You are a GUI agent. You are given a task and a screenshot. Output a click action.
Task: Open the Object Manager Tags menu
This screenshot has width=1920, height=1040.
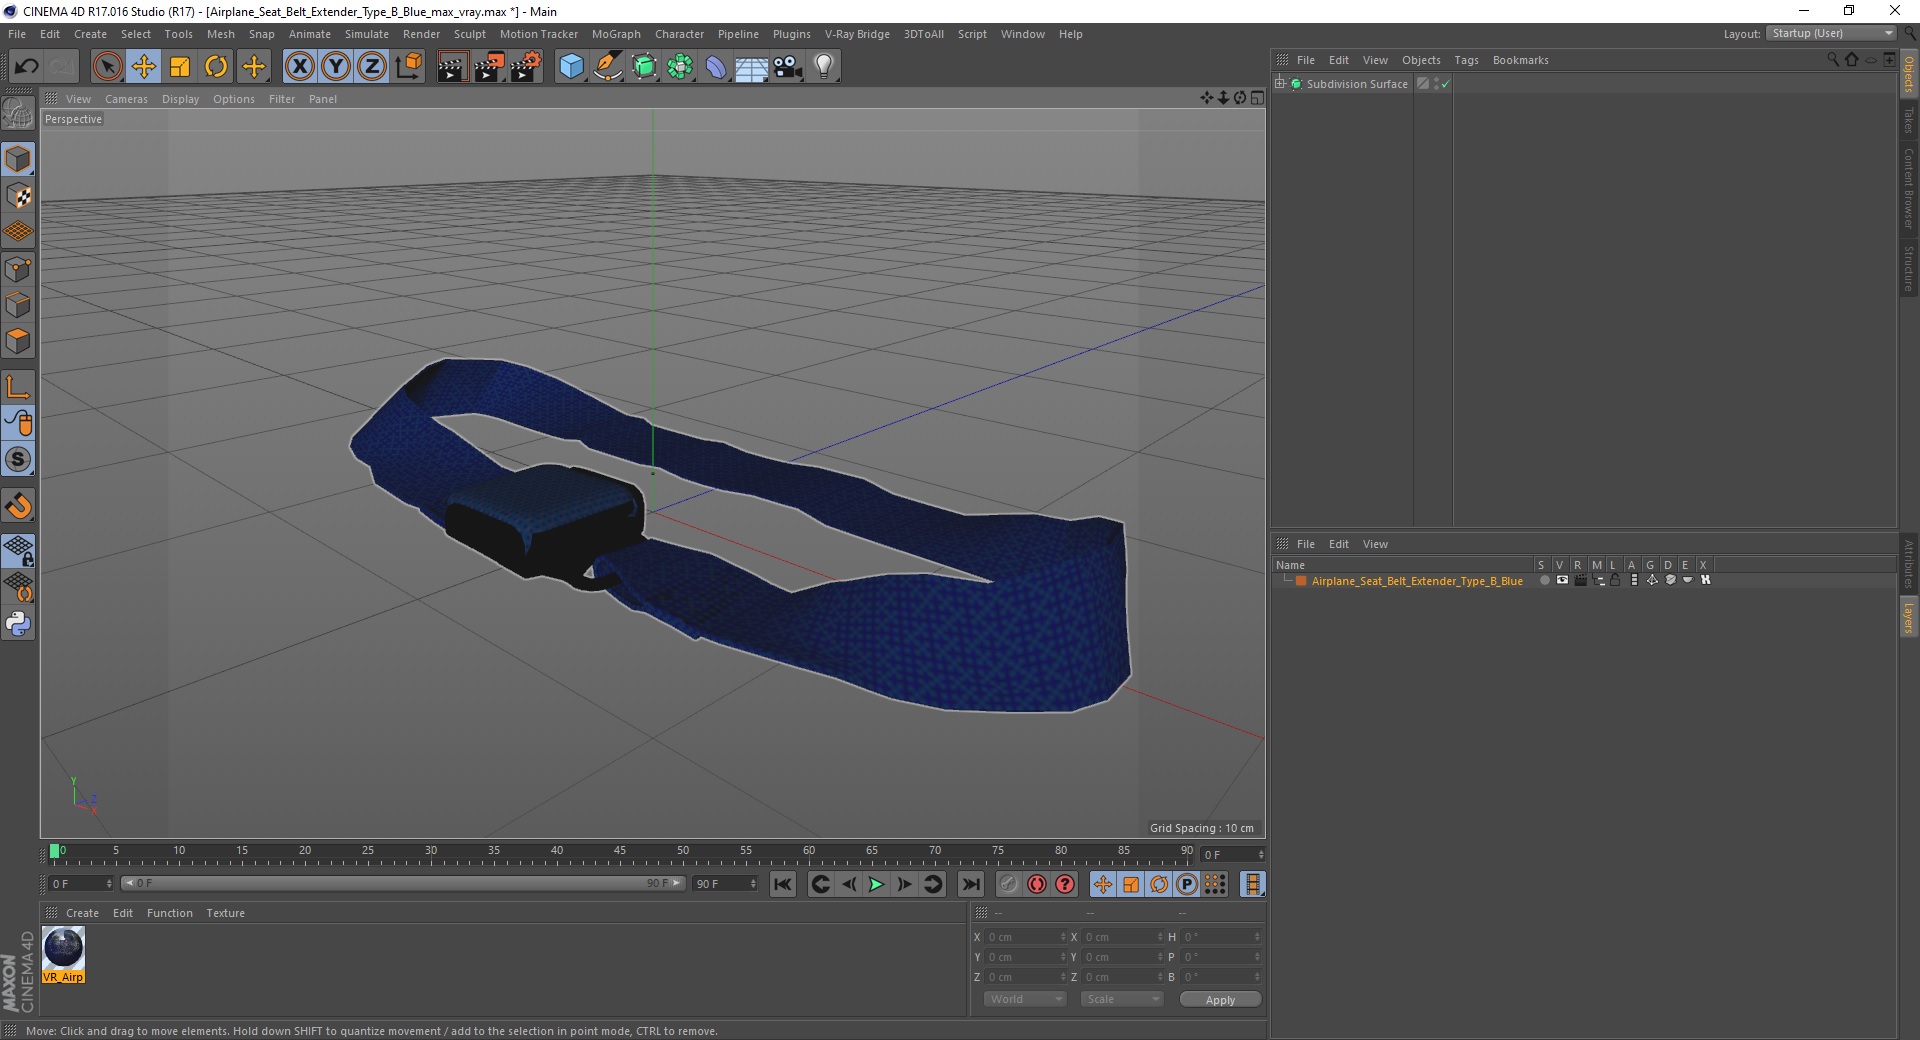coord(1466,60)
